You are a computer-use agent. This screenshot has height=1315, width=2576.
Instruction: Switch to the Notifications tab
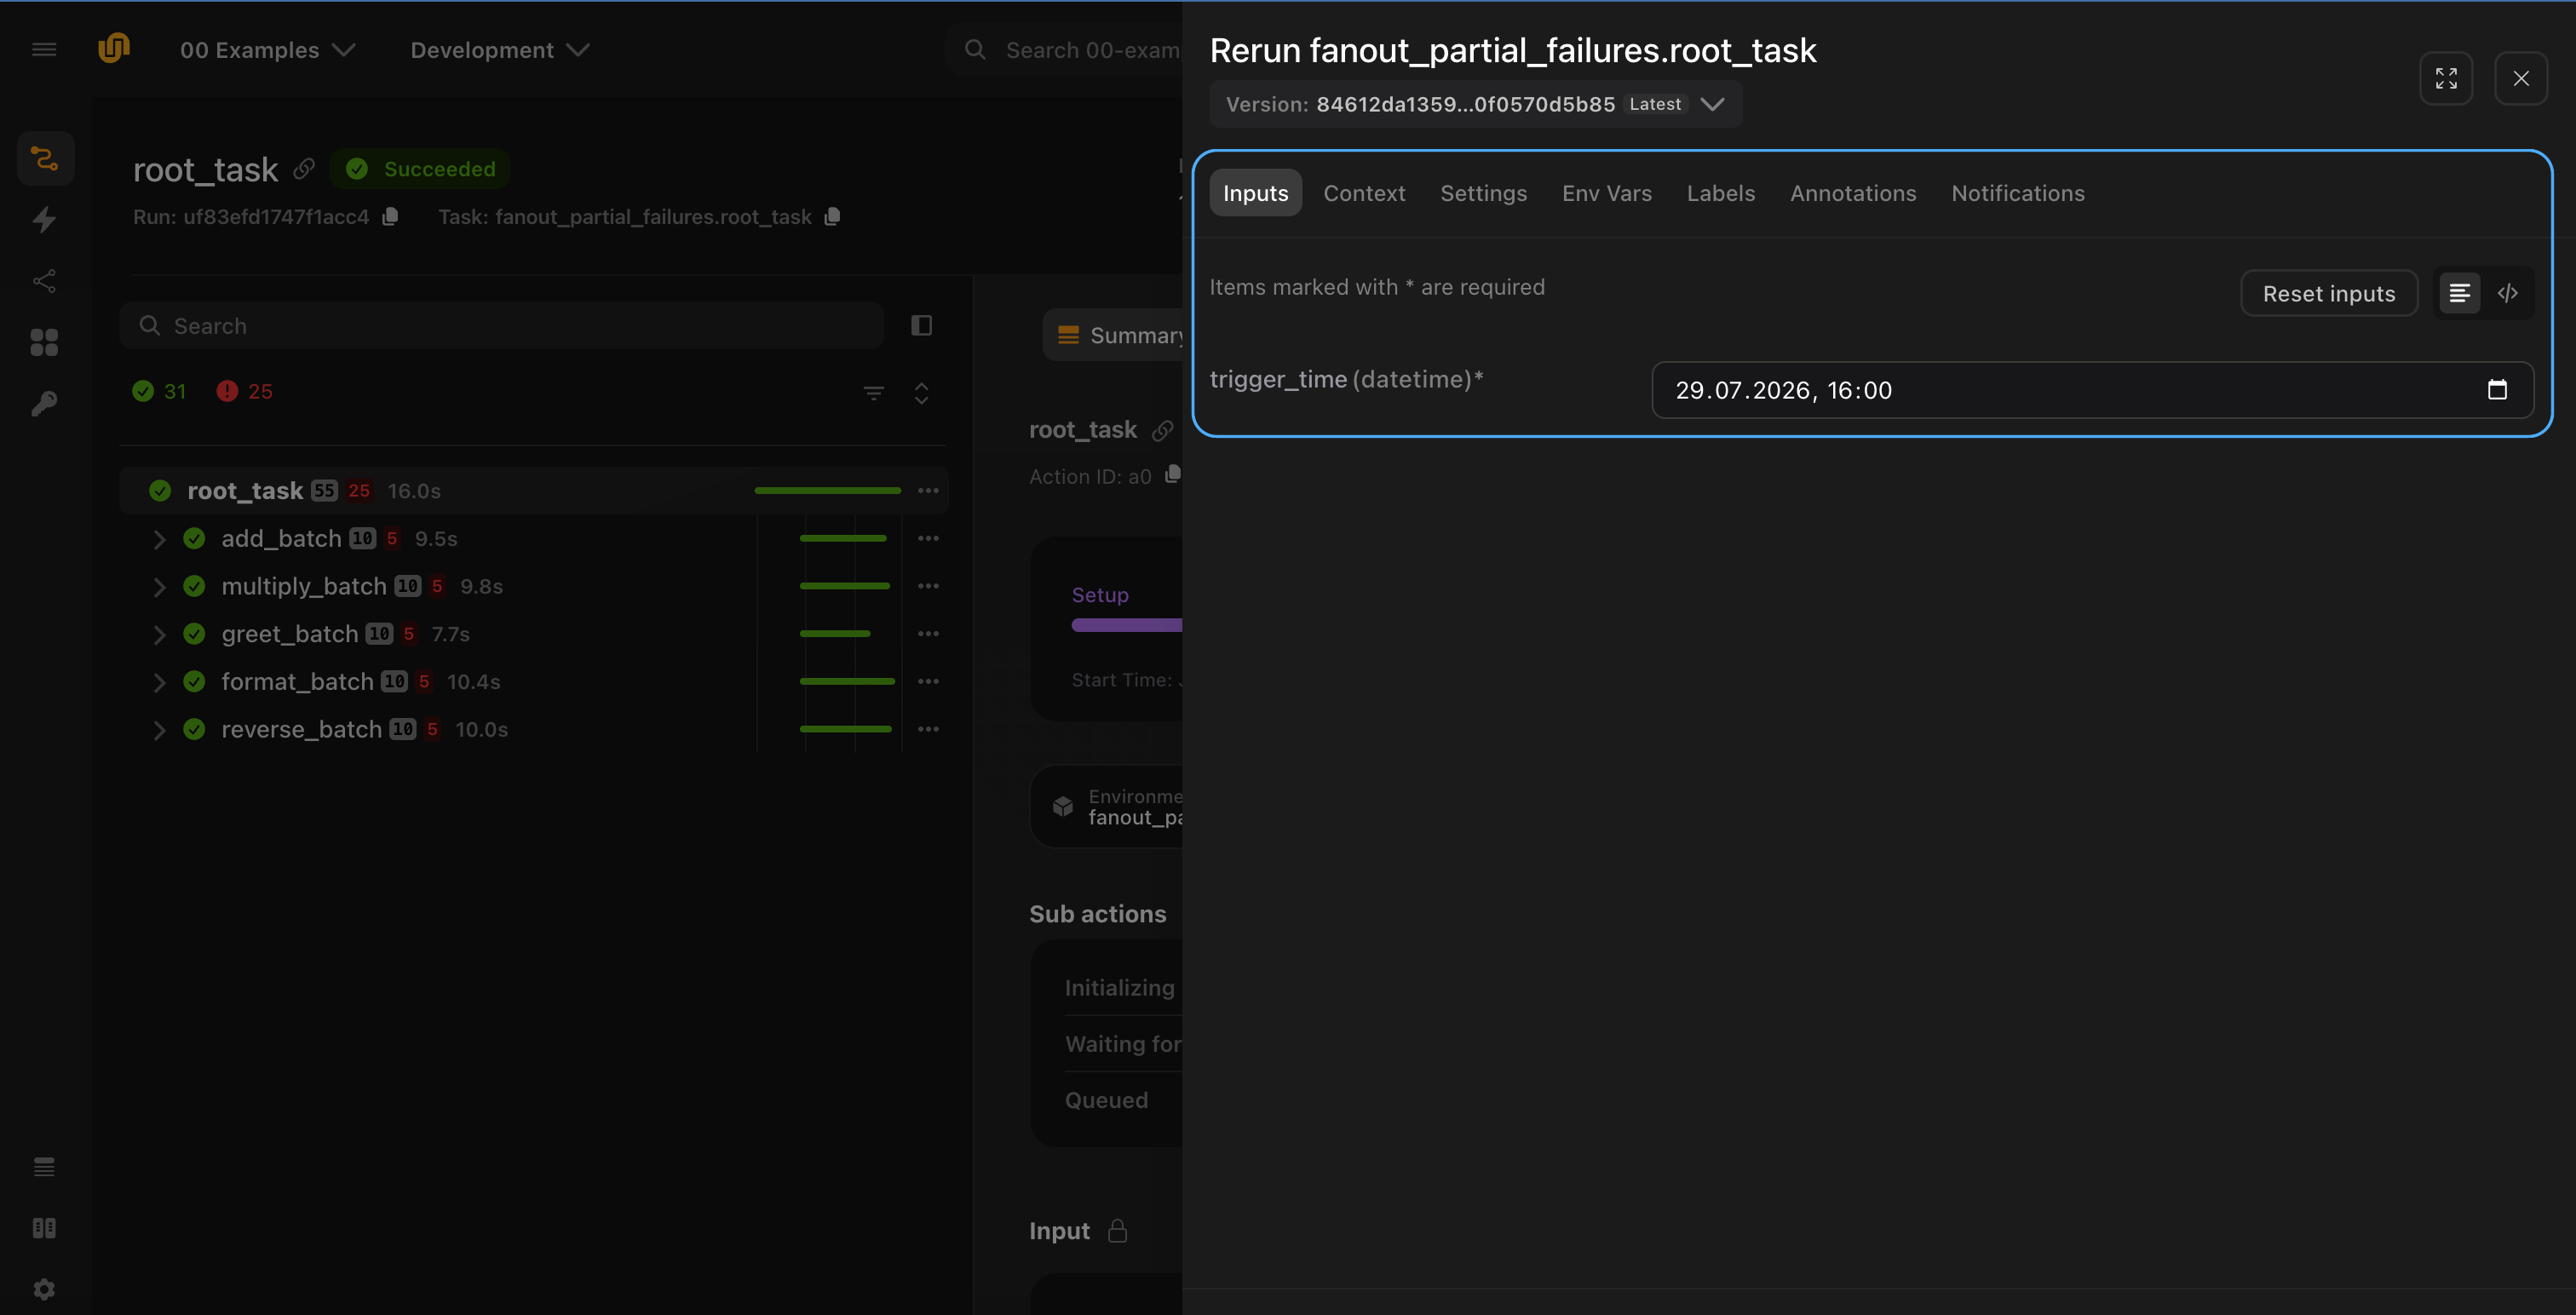pyautogui.click(x=2018, y=193)
